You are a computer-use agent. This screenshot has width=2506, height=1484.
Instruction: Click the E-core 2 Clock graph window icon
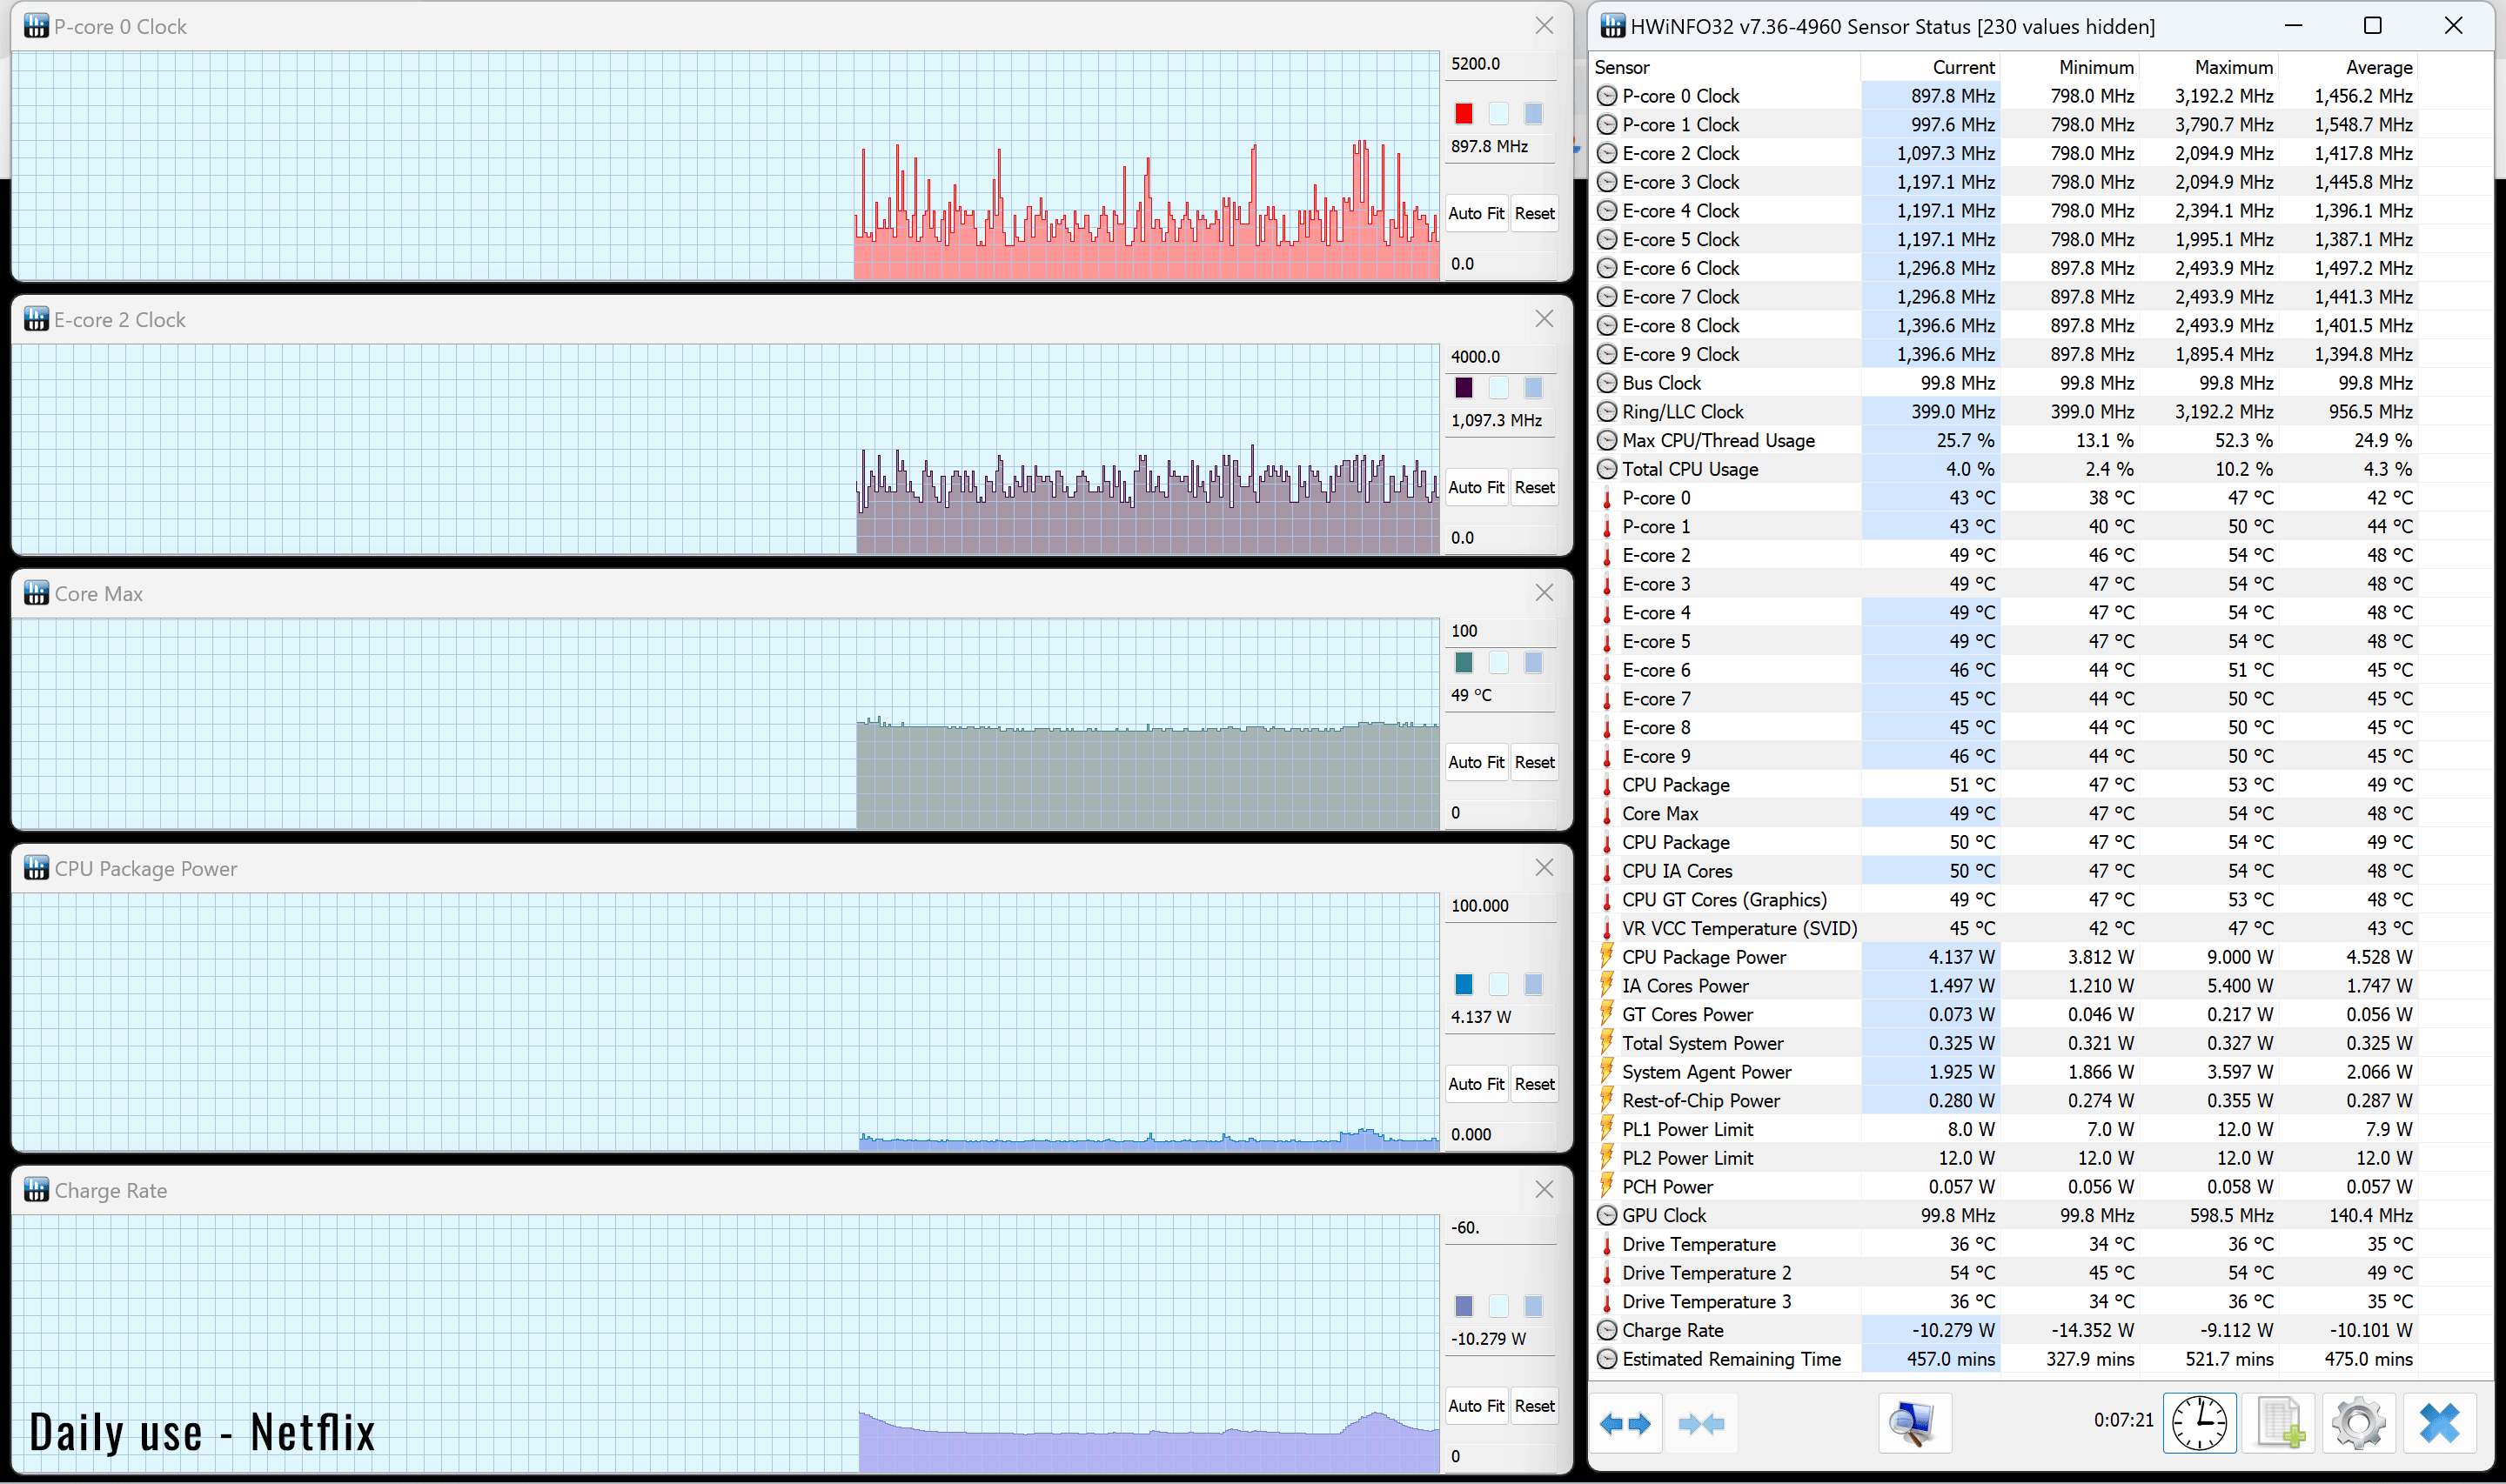coord(36,319)
